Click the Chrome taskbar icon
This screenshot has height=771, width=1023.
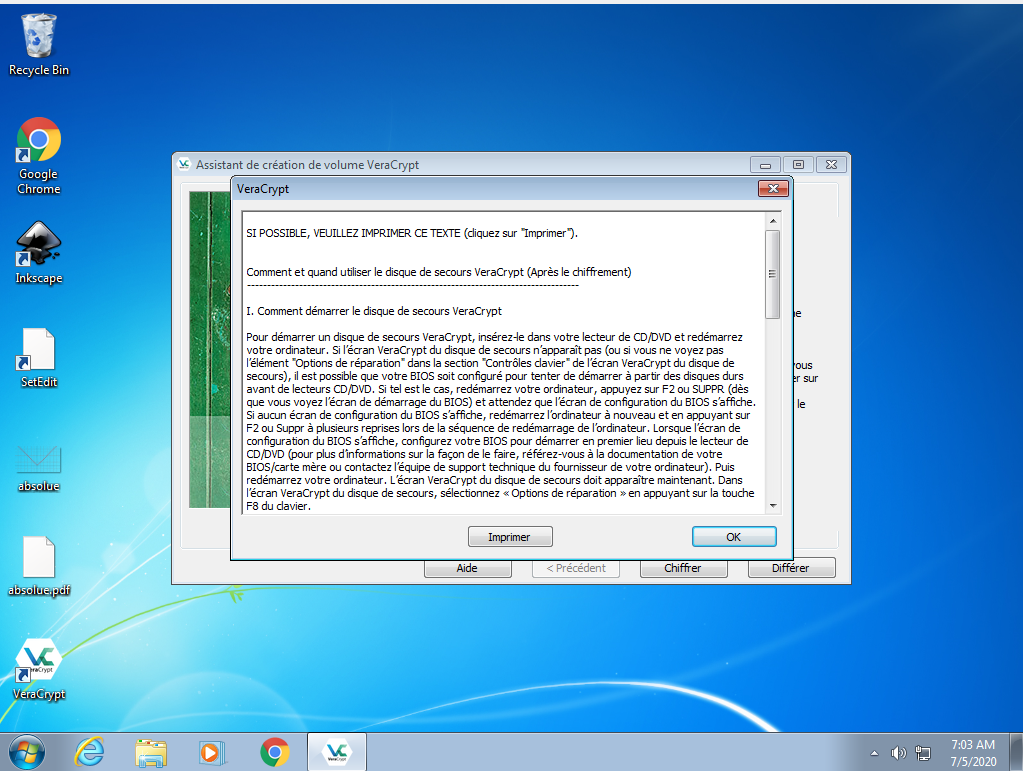click(275, 752)
